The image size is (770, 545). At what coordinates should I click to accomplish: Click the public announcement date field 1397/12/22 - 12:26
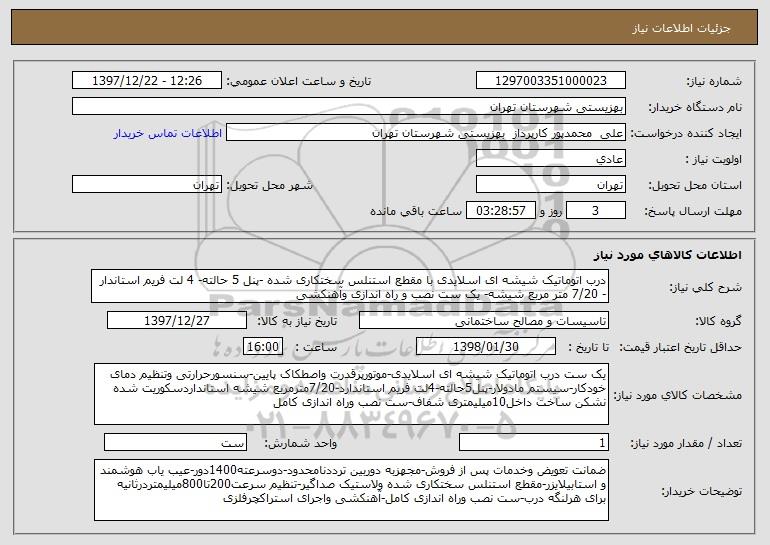pyautogui.click(x=147, y=81)
